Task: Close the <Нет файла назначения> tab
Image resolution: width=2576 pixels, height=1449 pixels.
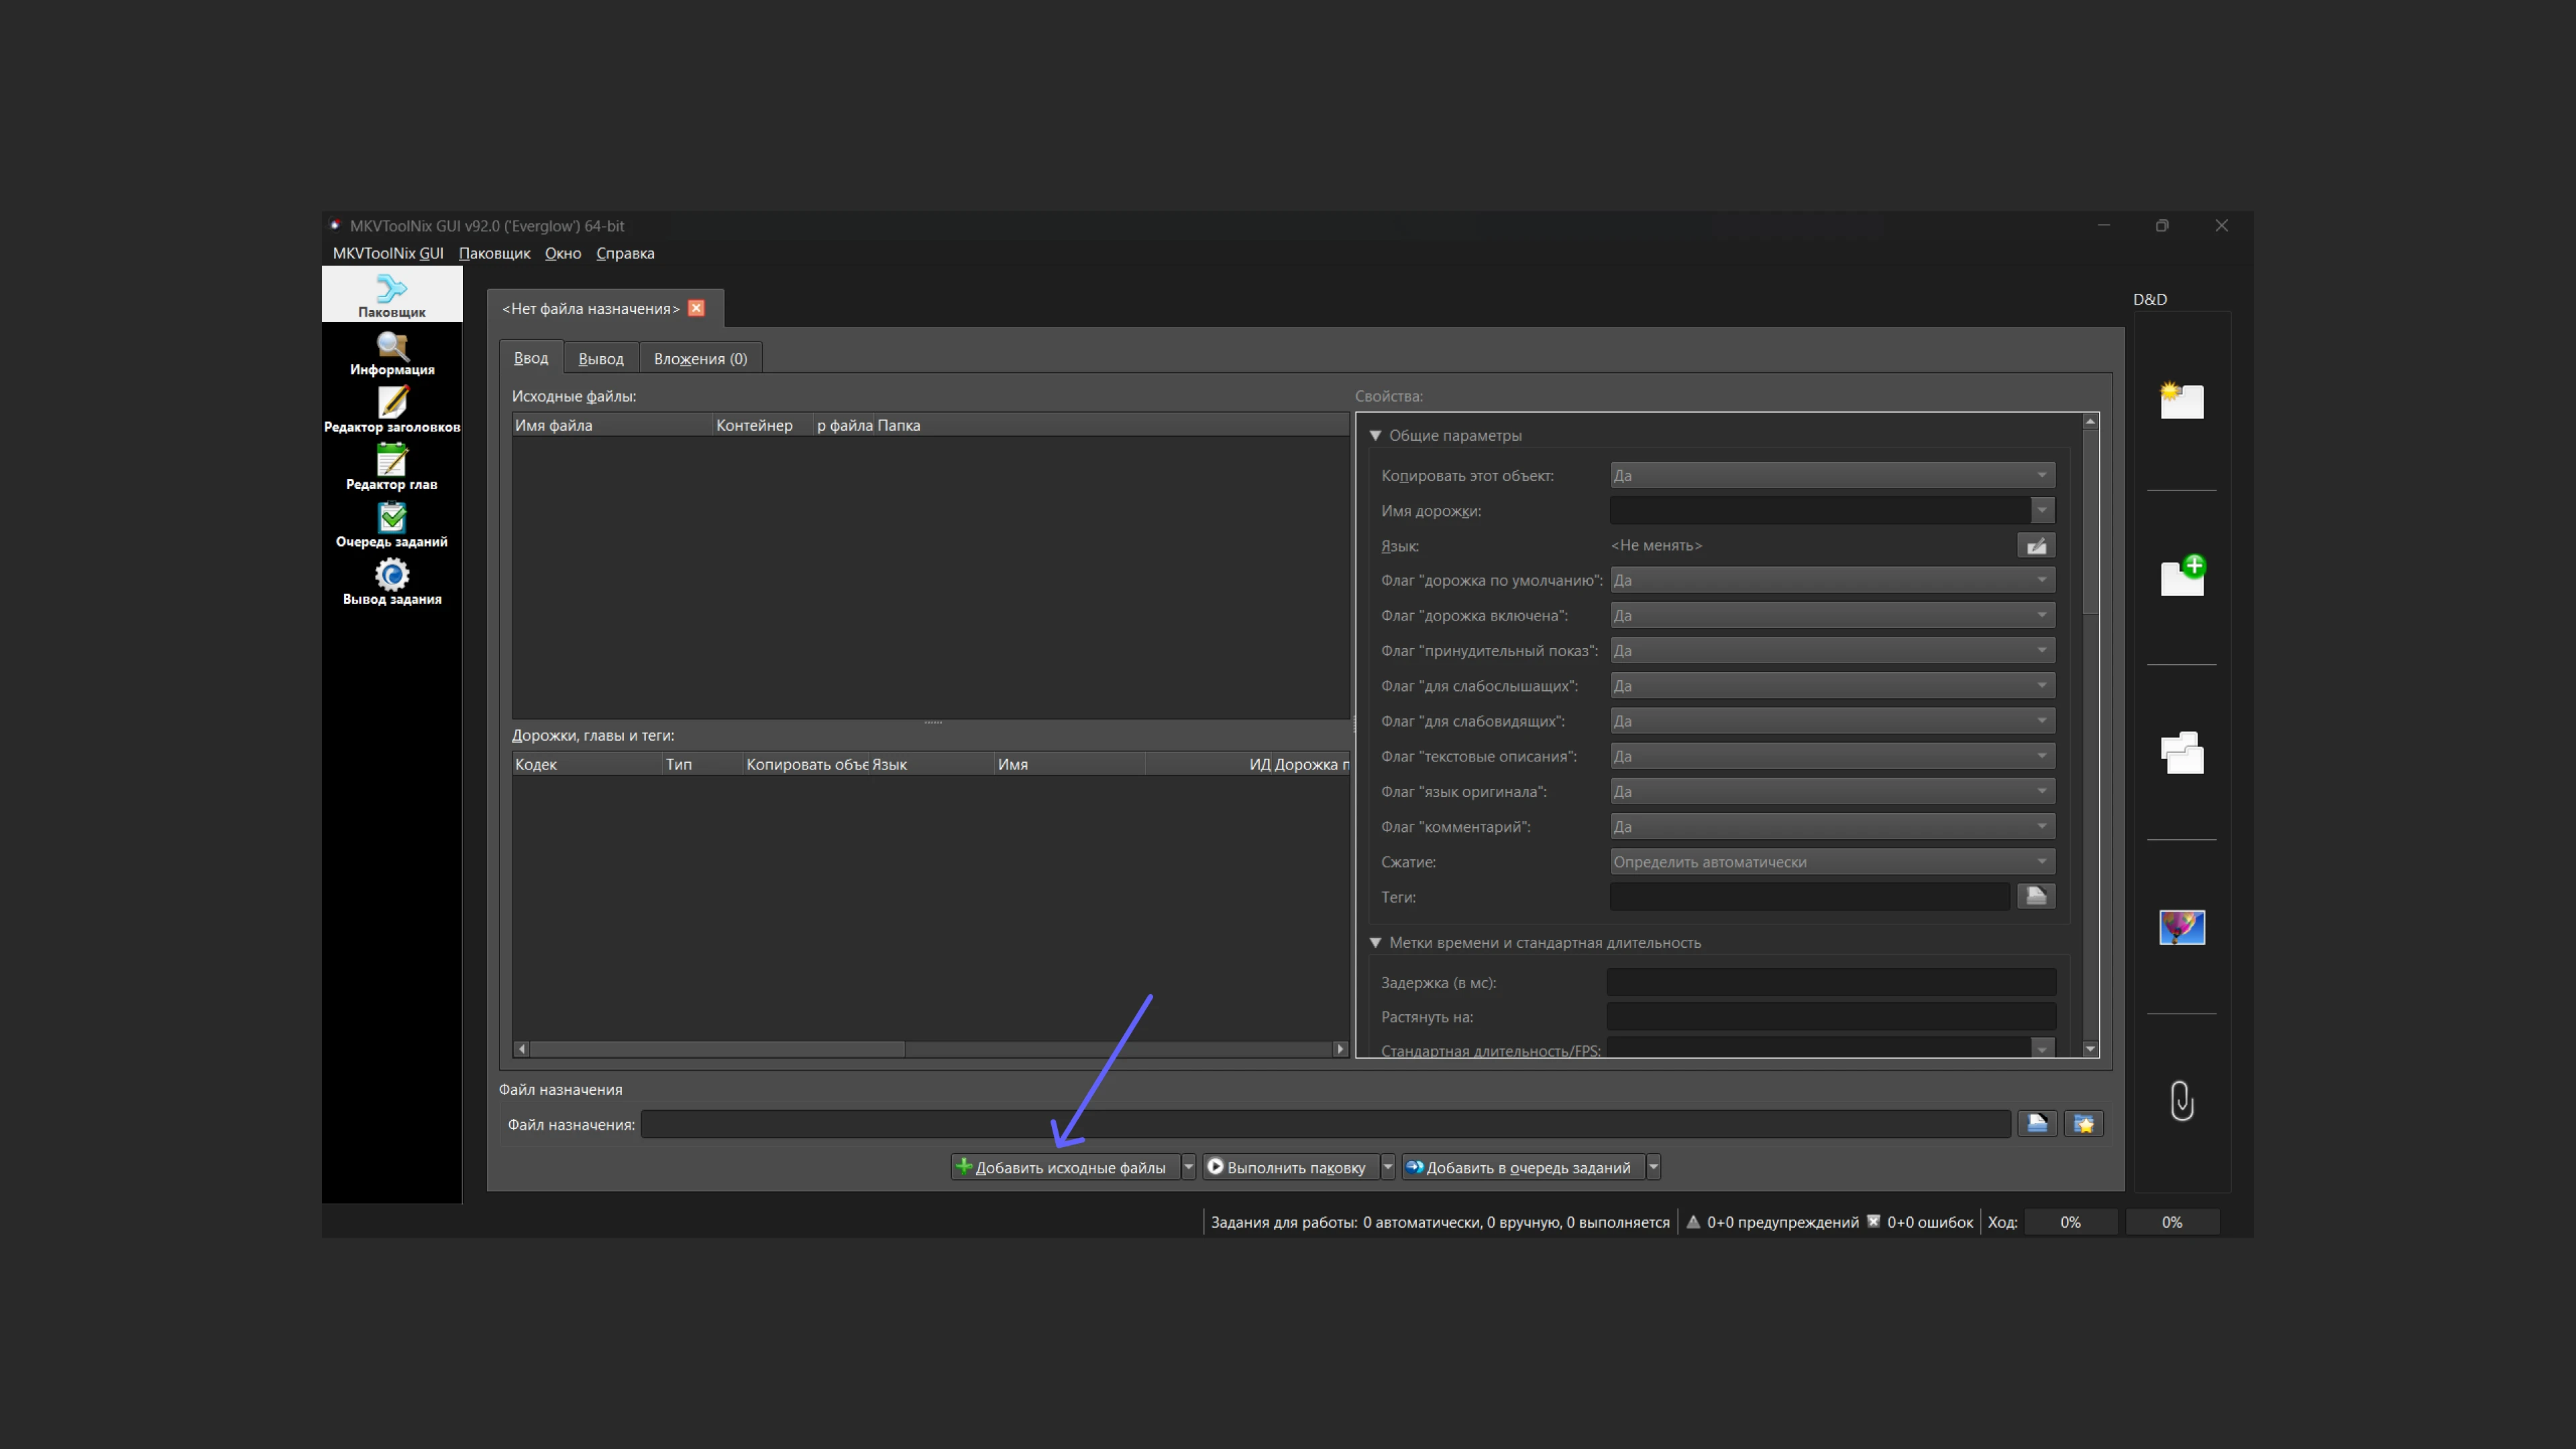Action: point(696,308)
